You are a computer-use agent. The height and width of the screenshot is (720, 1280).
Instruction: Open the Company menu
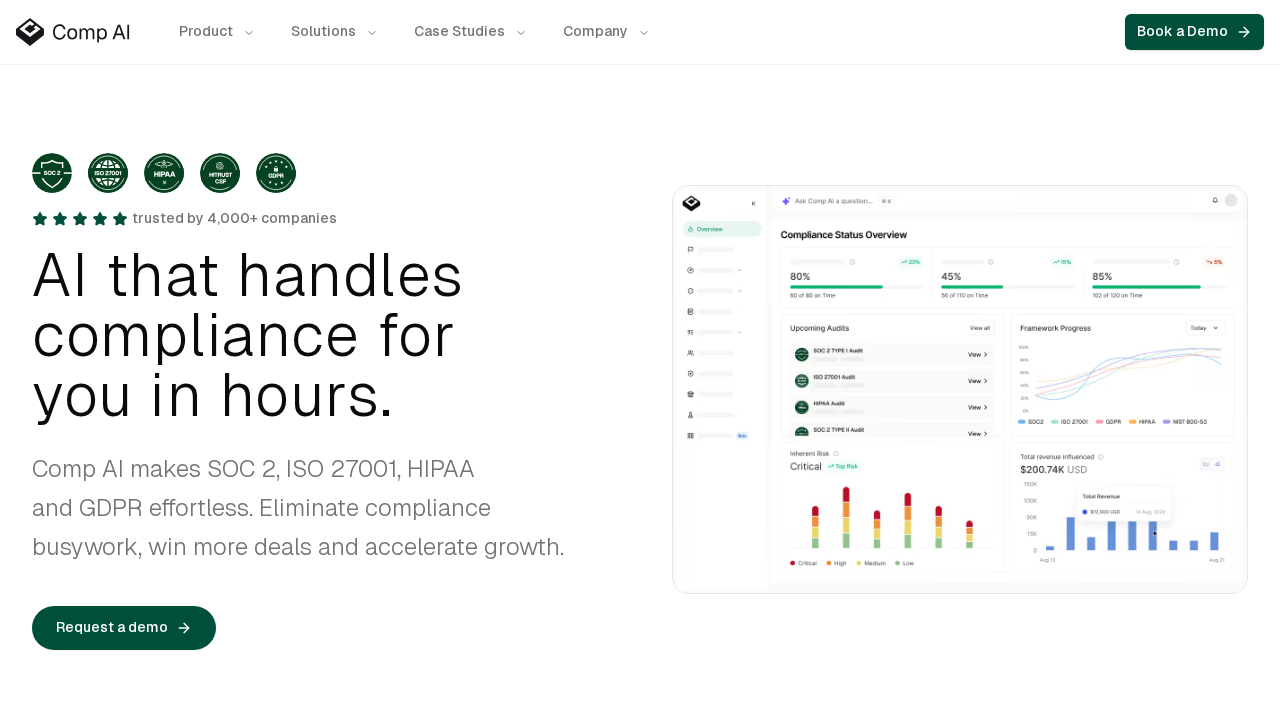point(605,32)
